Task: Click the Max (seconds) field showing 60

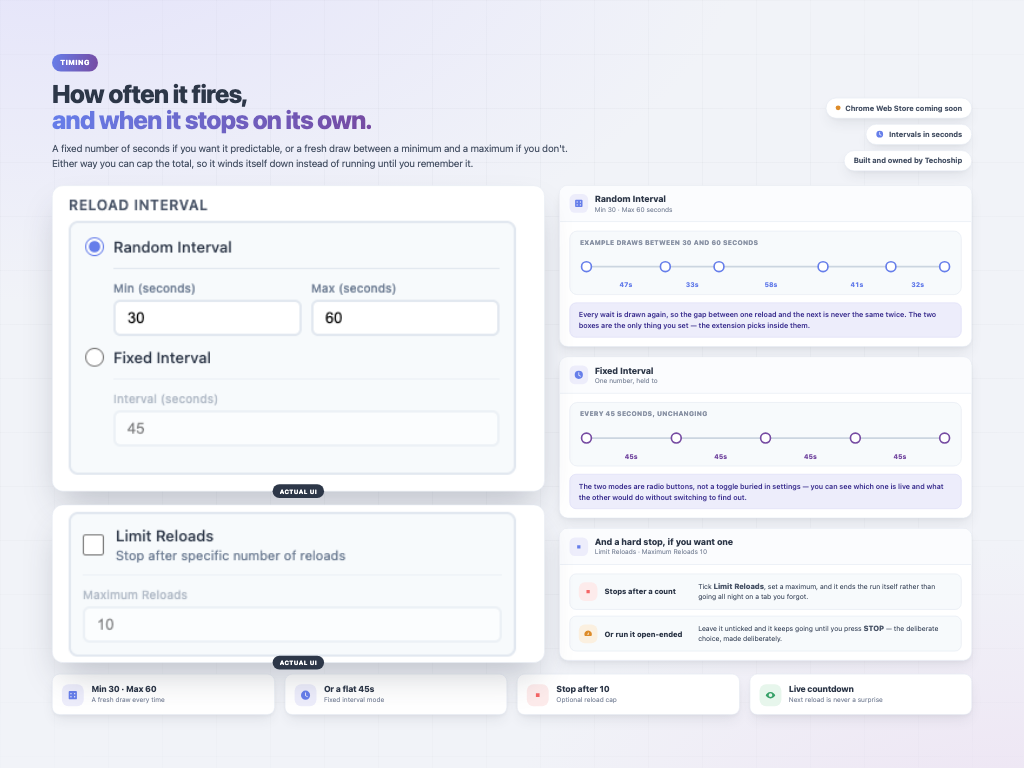Action: tap(405, 318)
